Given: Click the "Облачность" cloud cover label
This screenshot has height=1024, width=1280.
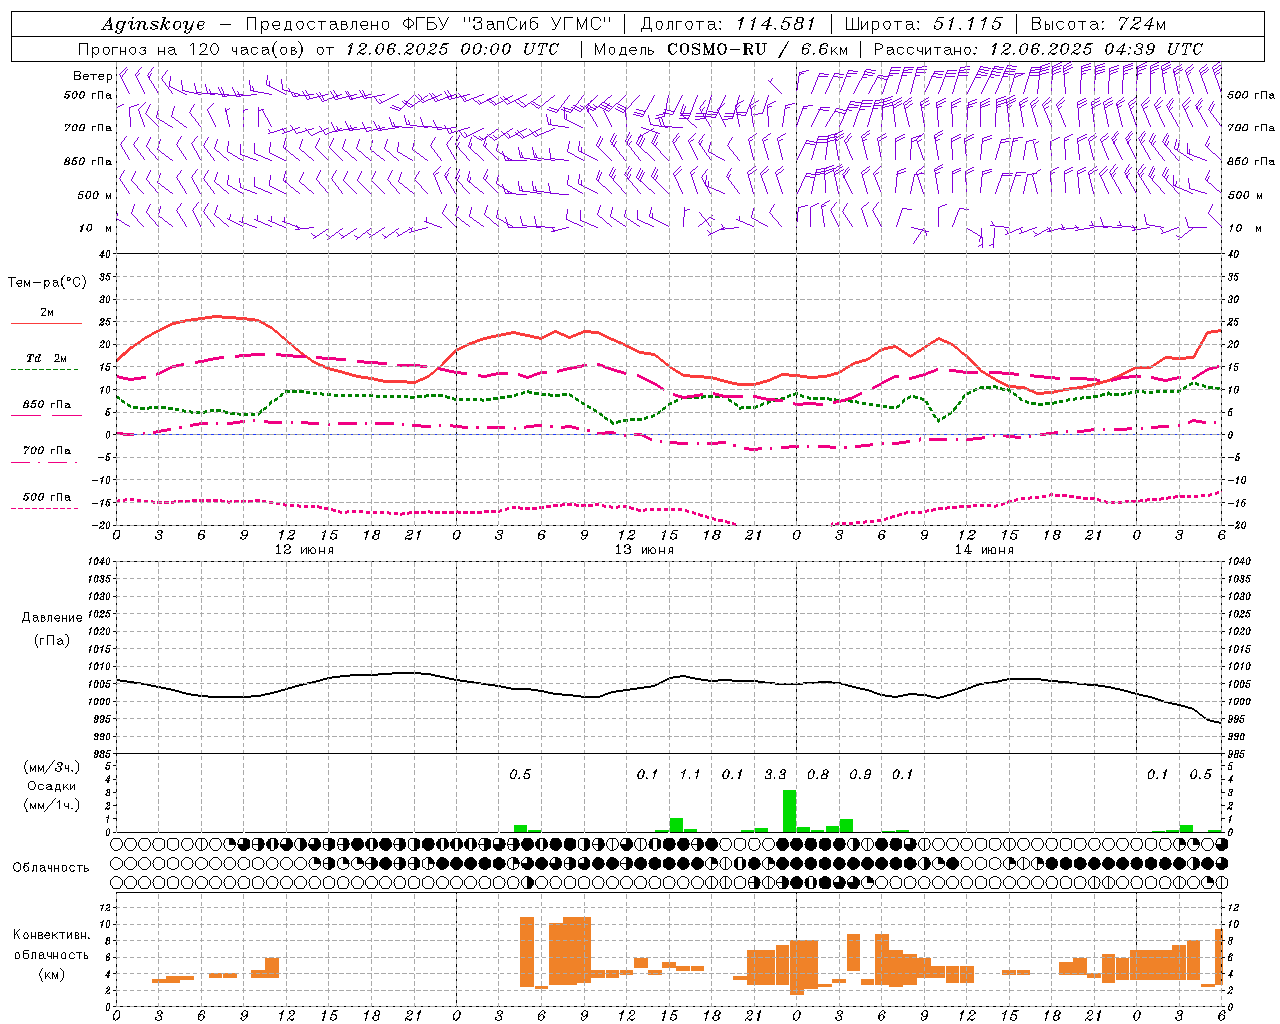Looking at the screenshot, I should (50, 867).
